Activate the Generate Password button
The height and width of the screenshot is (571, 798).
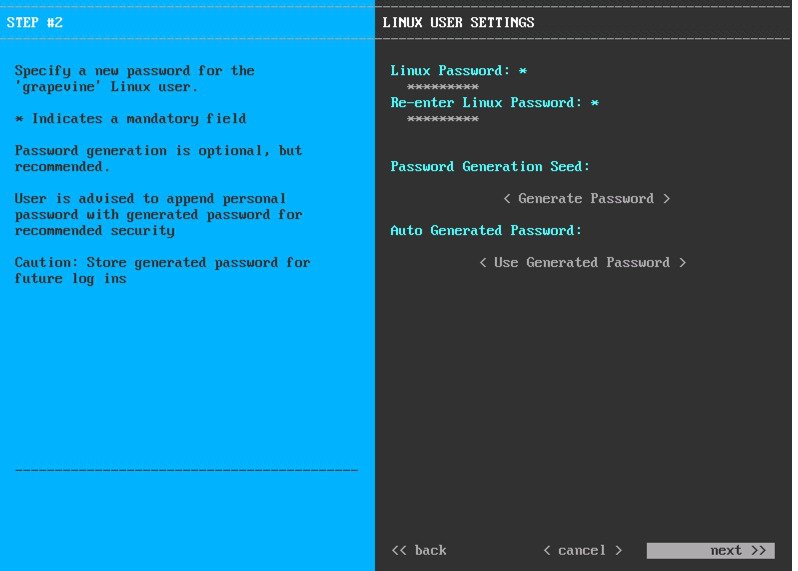pos(586,199)
